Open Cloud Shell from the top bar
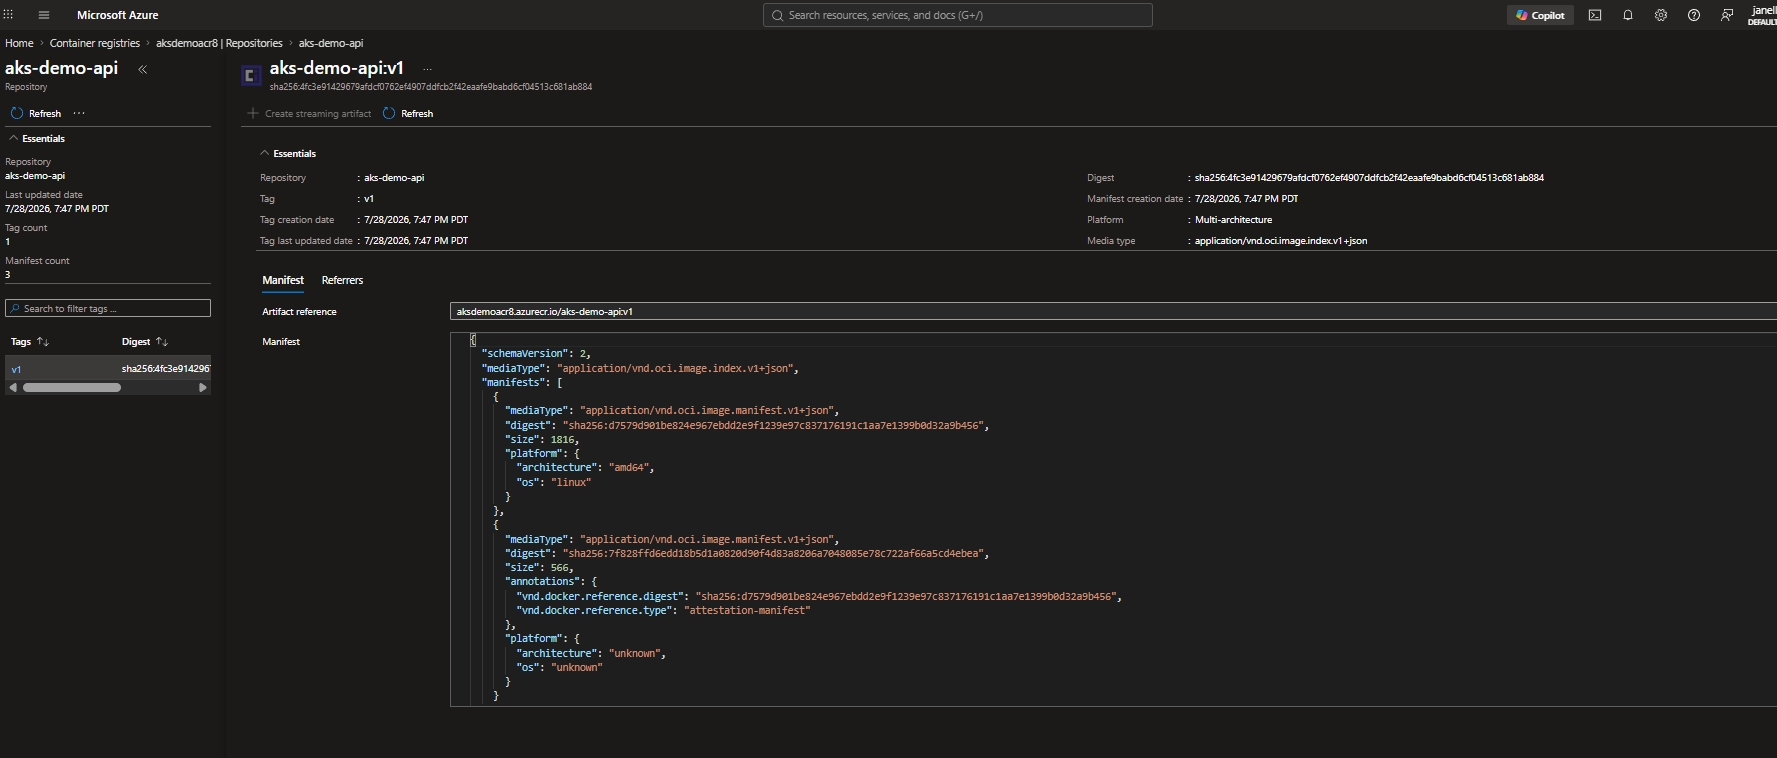The height and width of the screenshot is (758, 1777). coord(1595,15)
